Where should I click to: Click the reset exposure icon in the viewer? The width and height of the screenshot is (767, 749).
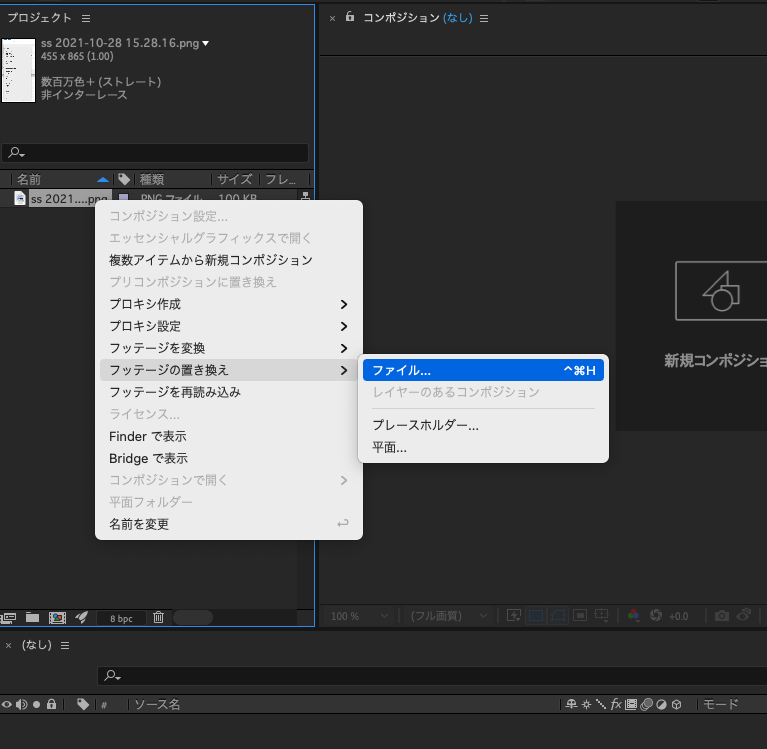click(657, 615)
